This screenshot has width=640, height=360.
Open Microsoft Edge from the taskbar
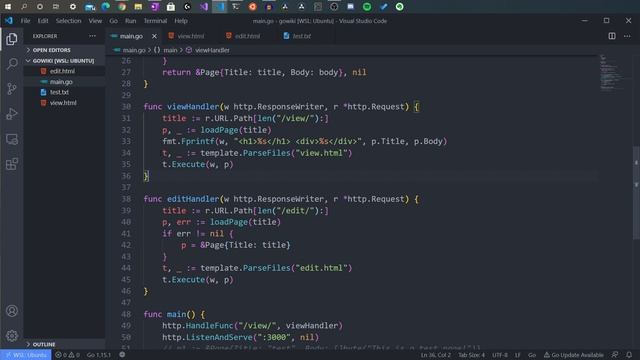point(106,7)
